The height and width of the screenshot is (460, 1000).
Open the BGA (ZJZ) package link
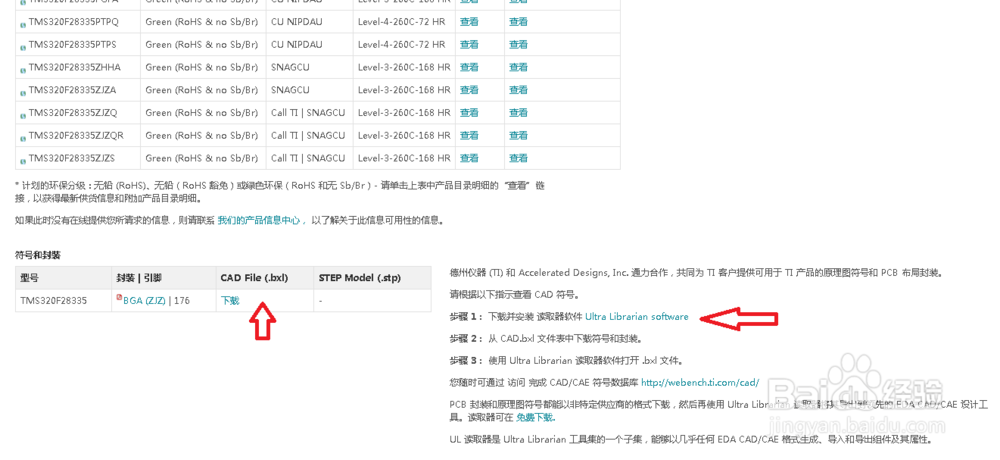coord(145,300)
